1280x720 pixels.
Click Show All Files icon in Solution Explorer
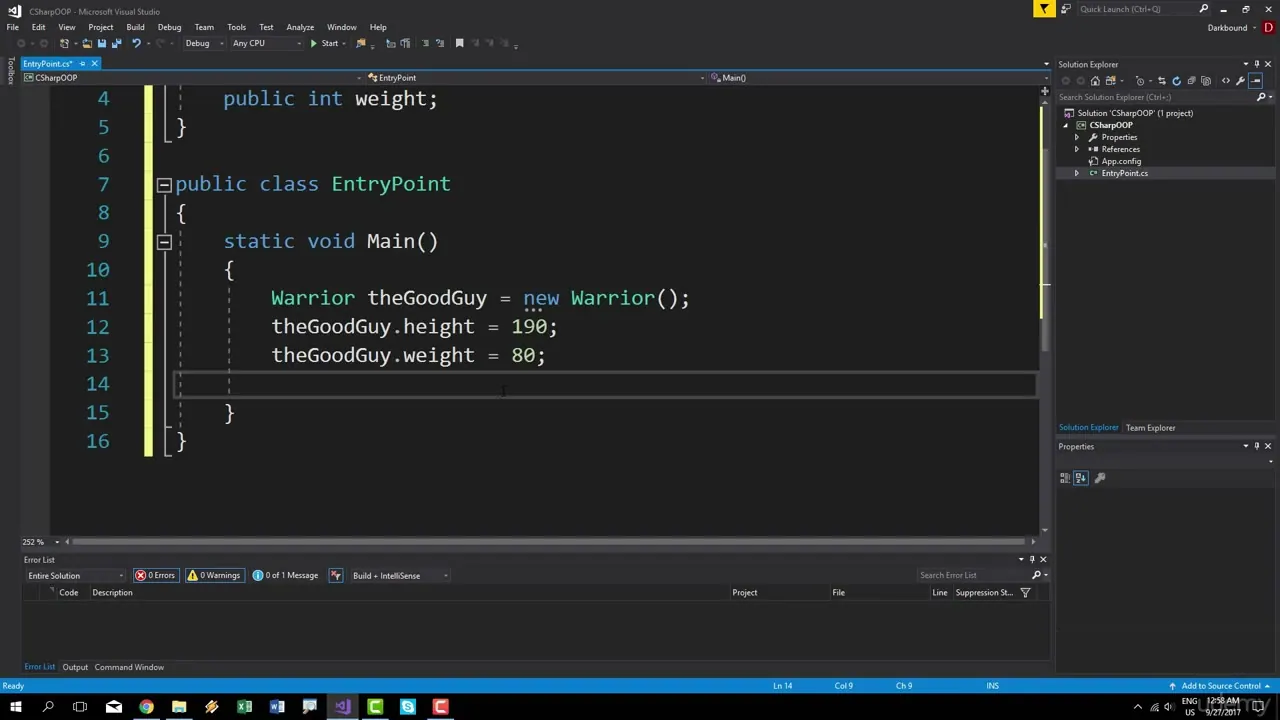[x=1206, y=81]
